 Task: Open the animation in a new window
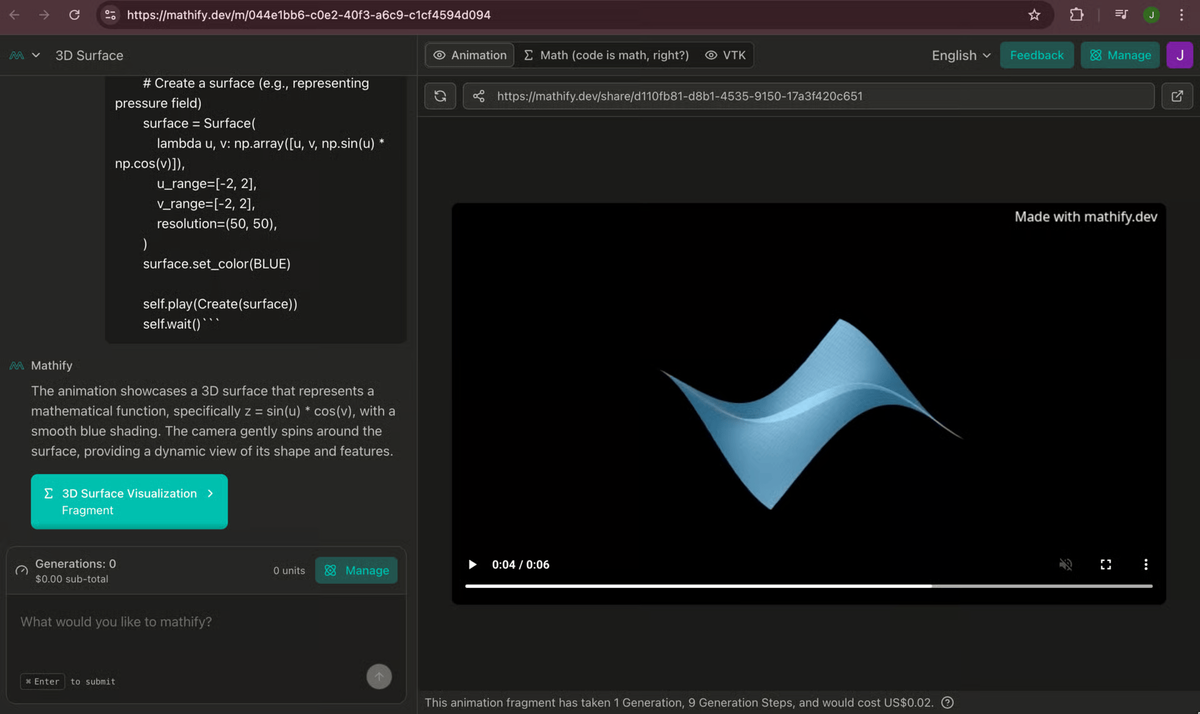pos(1177,96)
